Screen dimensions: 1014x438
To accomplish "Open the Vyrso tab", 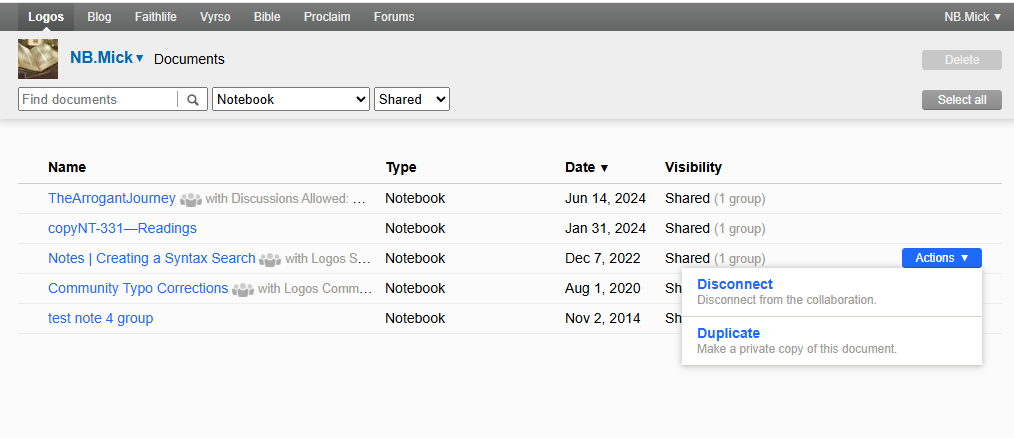I will tap(215, 17).
